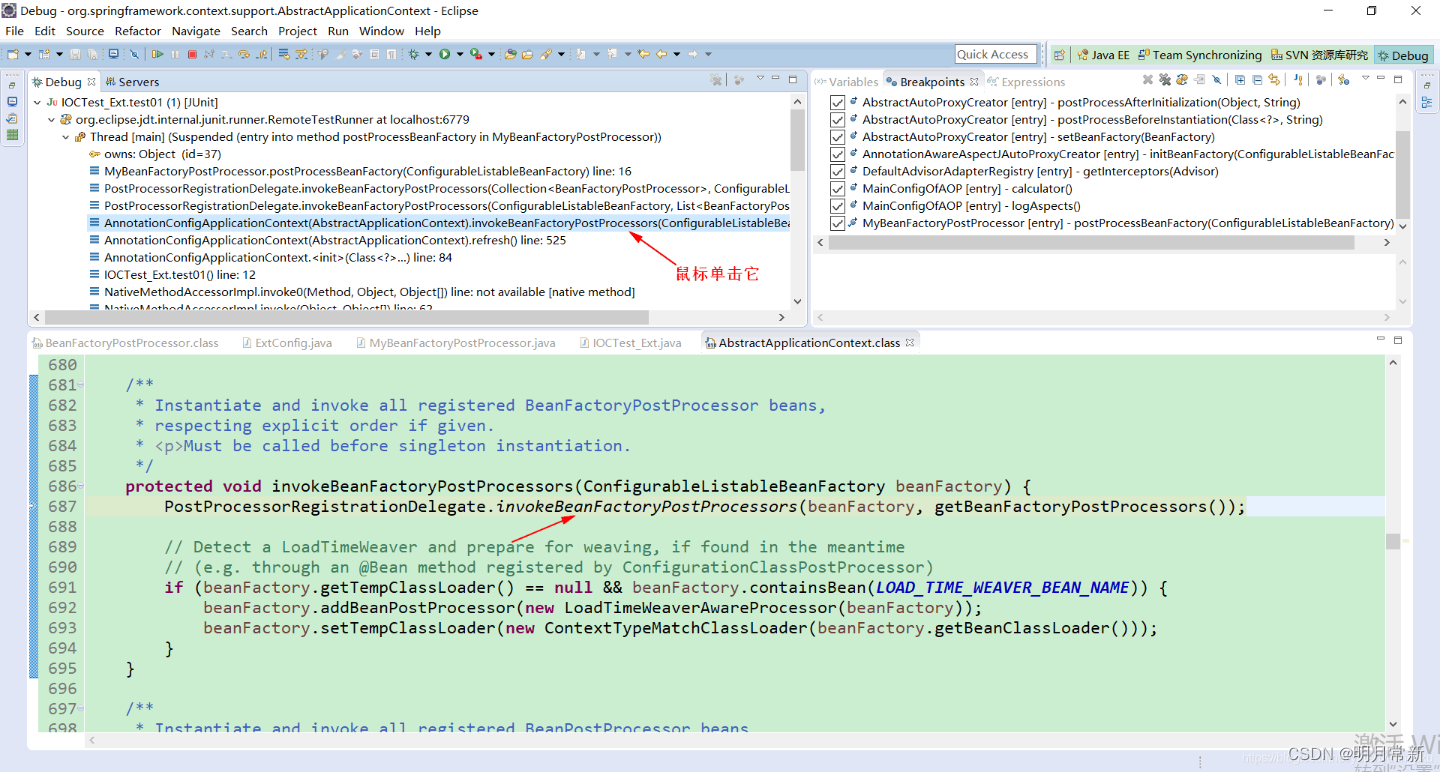This screenshot has width=1440, height=772.
Task: Click the Save All toolbar icon
Action: coord(92,54)
